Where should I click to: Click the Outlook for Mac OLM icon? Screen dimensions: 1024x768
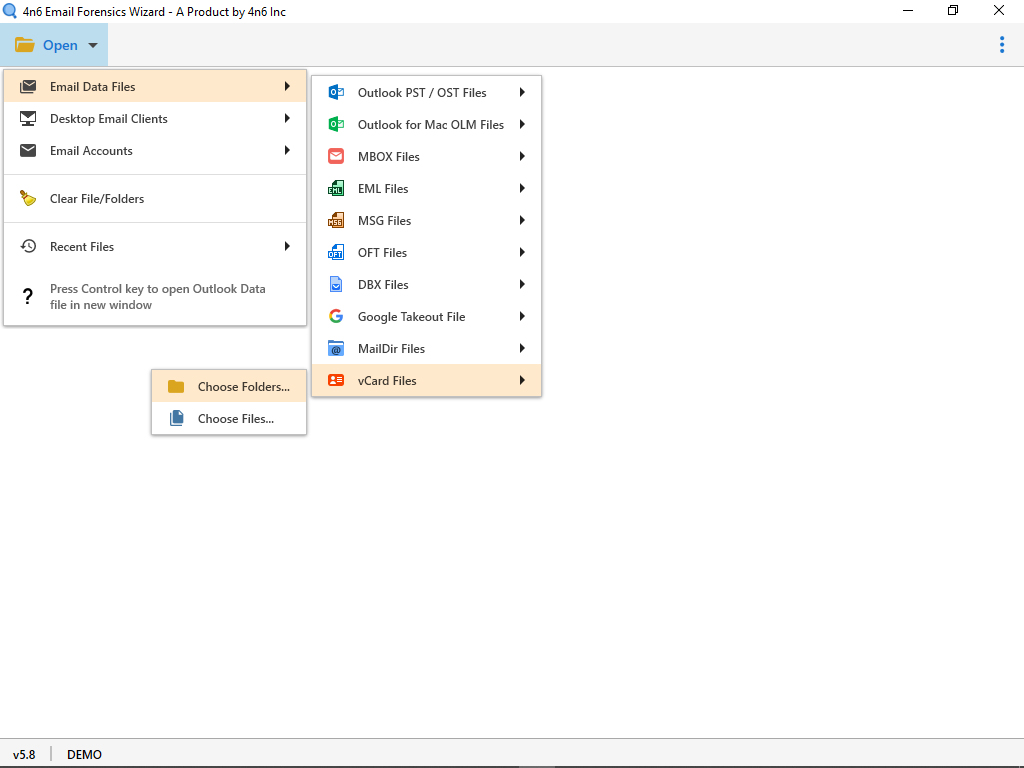(336, 124)
